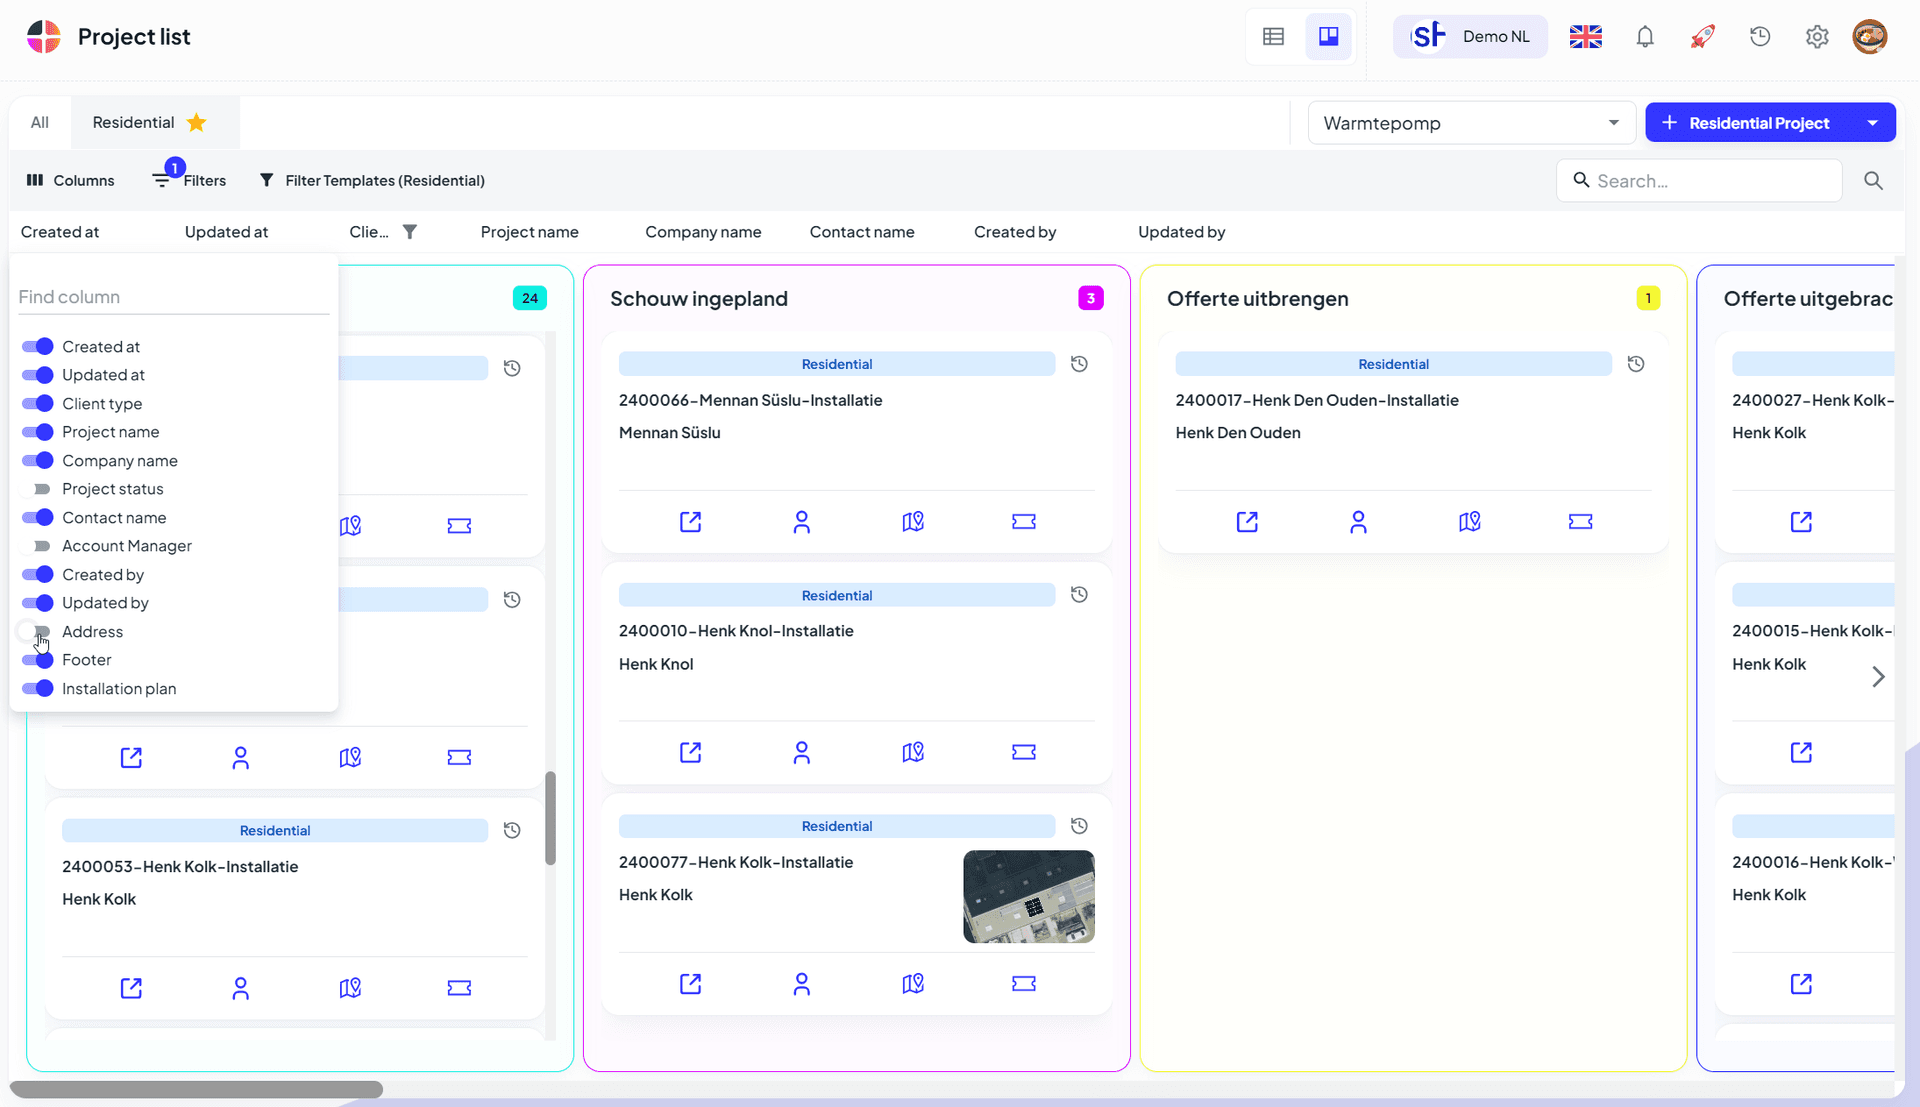Image resolution: width=1920 pixels, height=1107 pixels.
Task: Open Residential Project button dropdown arrow
Action: (x=1872, y=123)
